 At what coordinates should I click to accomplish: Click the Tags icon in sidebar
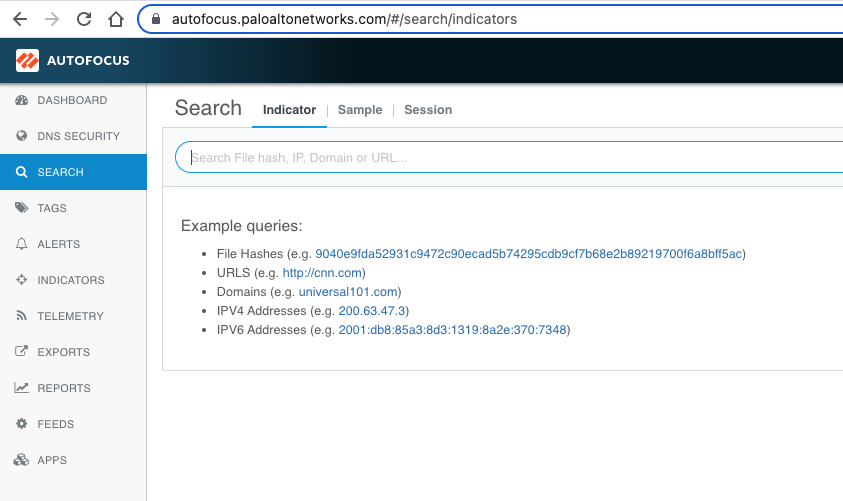coord(22,208)
